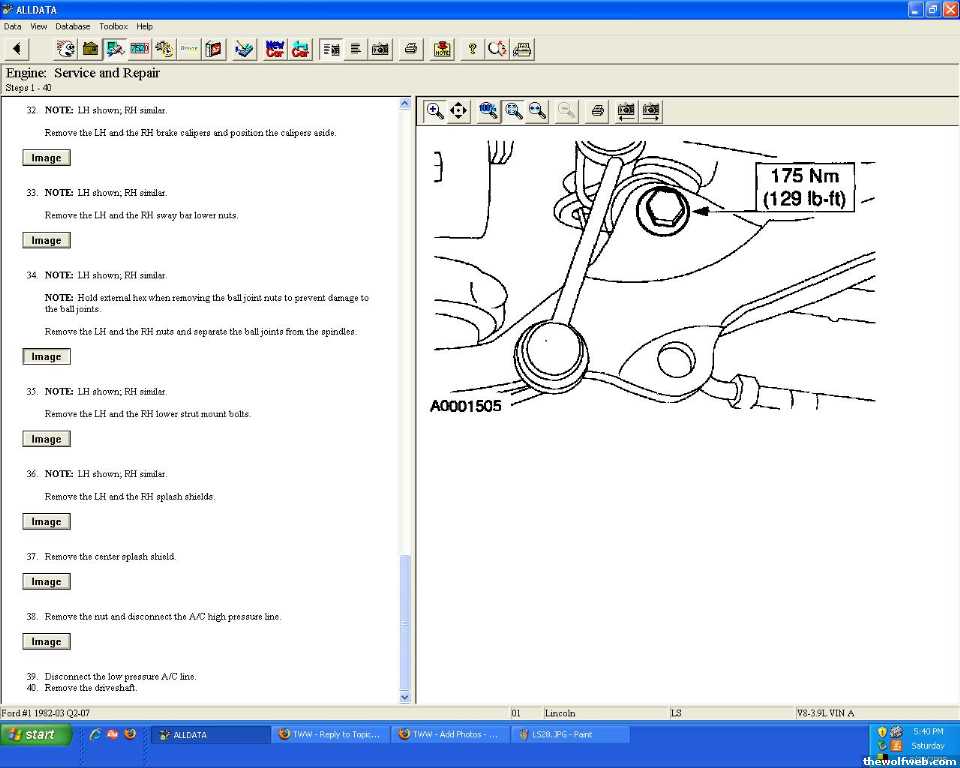Click the printer icon in main toolbar
This screenshot has height=768, width=960.
(410, 48)
